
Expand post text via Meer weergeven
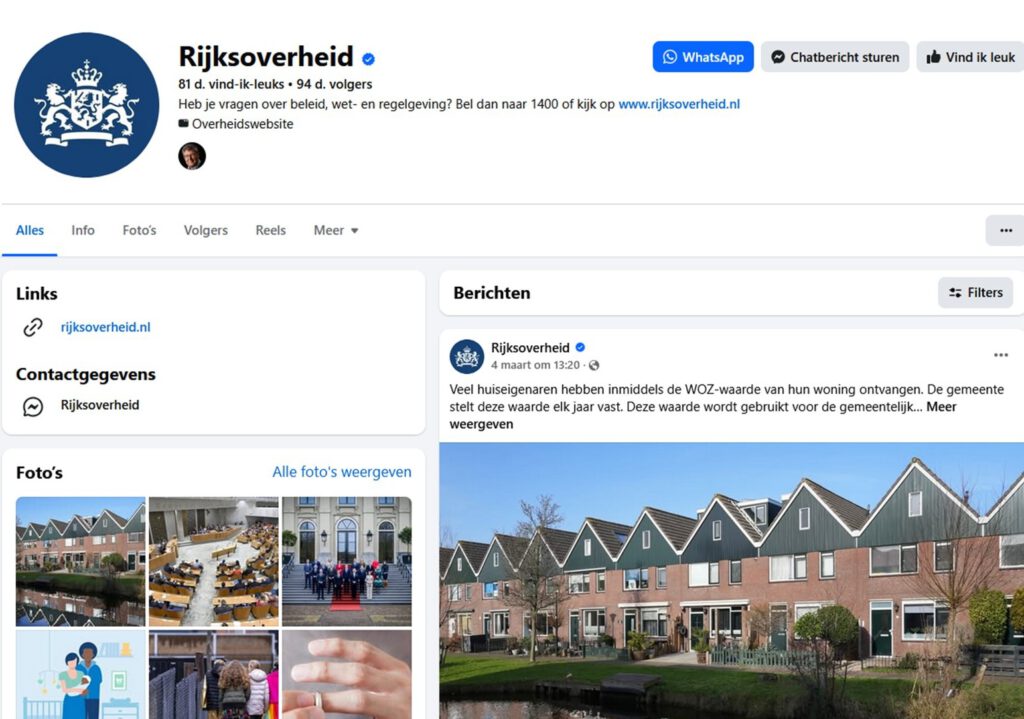[703, 415]
